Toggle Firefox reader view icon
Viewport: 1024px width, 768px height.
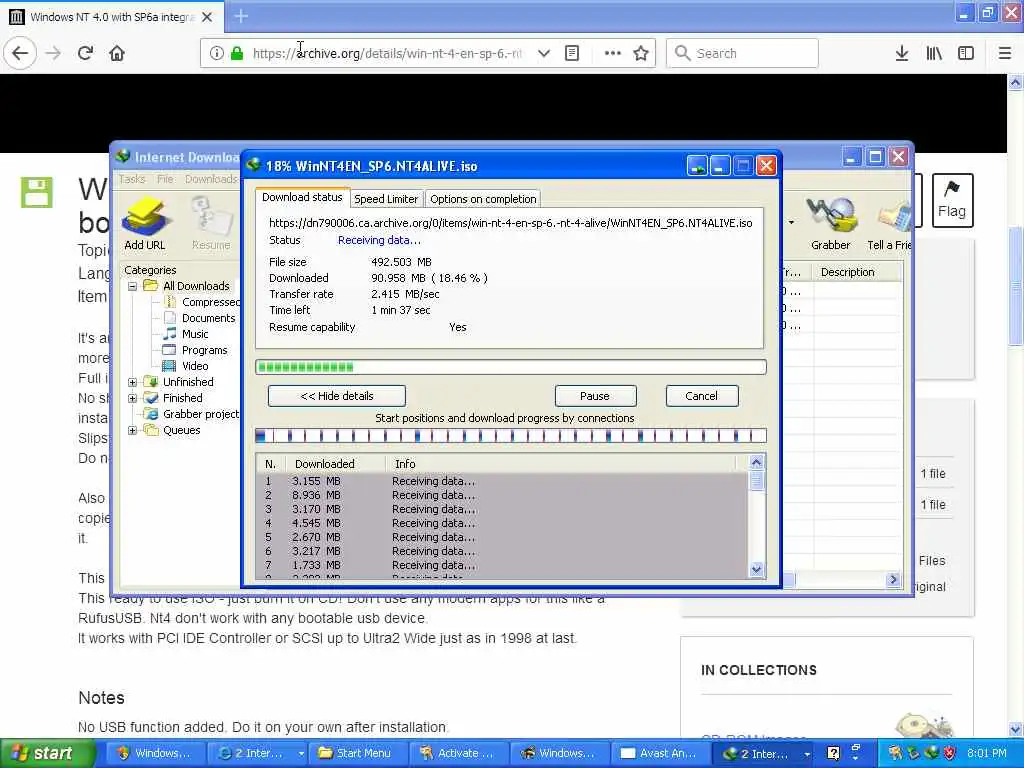pyautogui.click(x=571, y=54)
